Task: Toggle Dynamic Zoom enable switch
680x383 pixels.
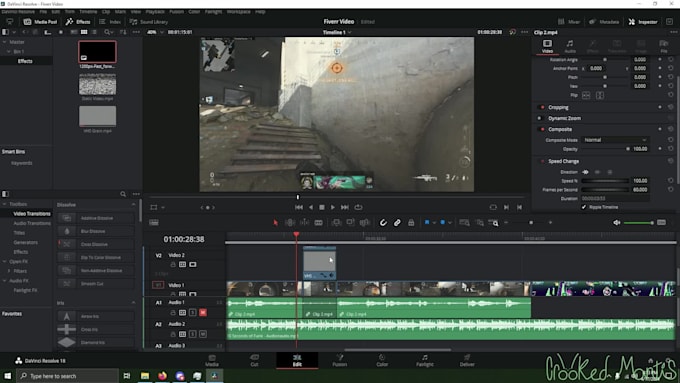Action: tap(540, 118)
